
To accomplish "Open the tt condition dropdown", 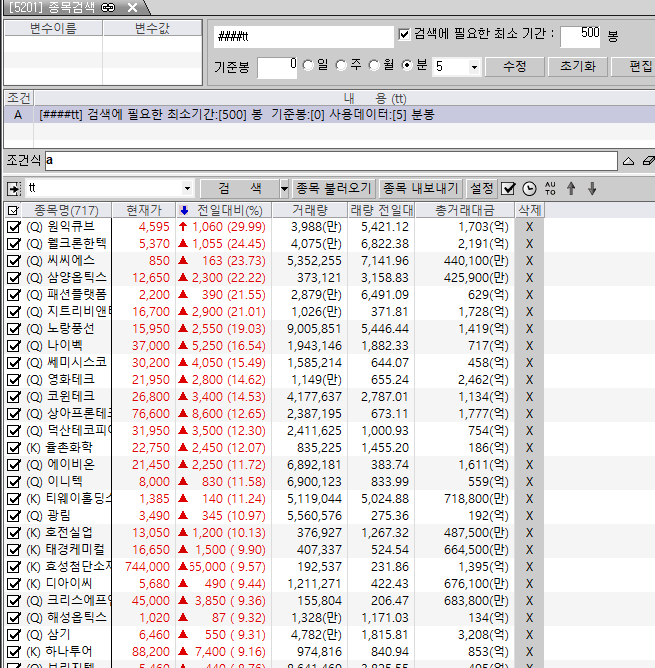I will (187, 188).
